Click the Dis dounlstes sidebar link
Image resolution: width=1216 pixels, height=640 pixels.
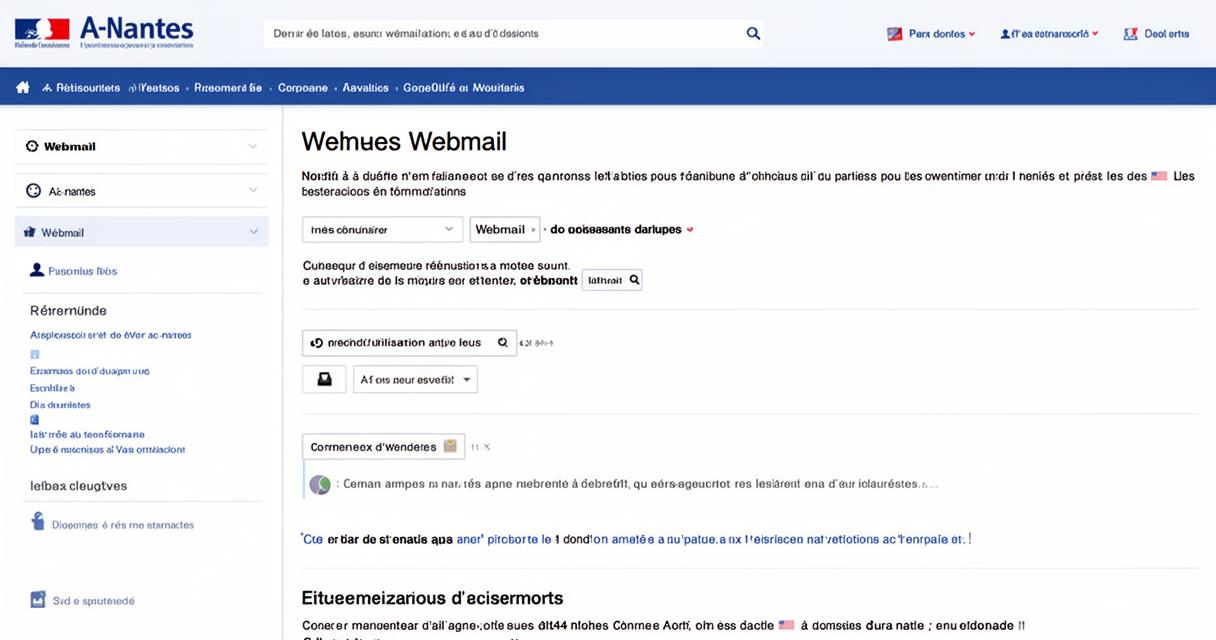pyautogui.click(x=60, y=405)
